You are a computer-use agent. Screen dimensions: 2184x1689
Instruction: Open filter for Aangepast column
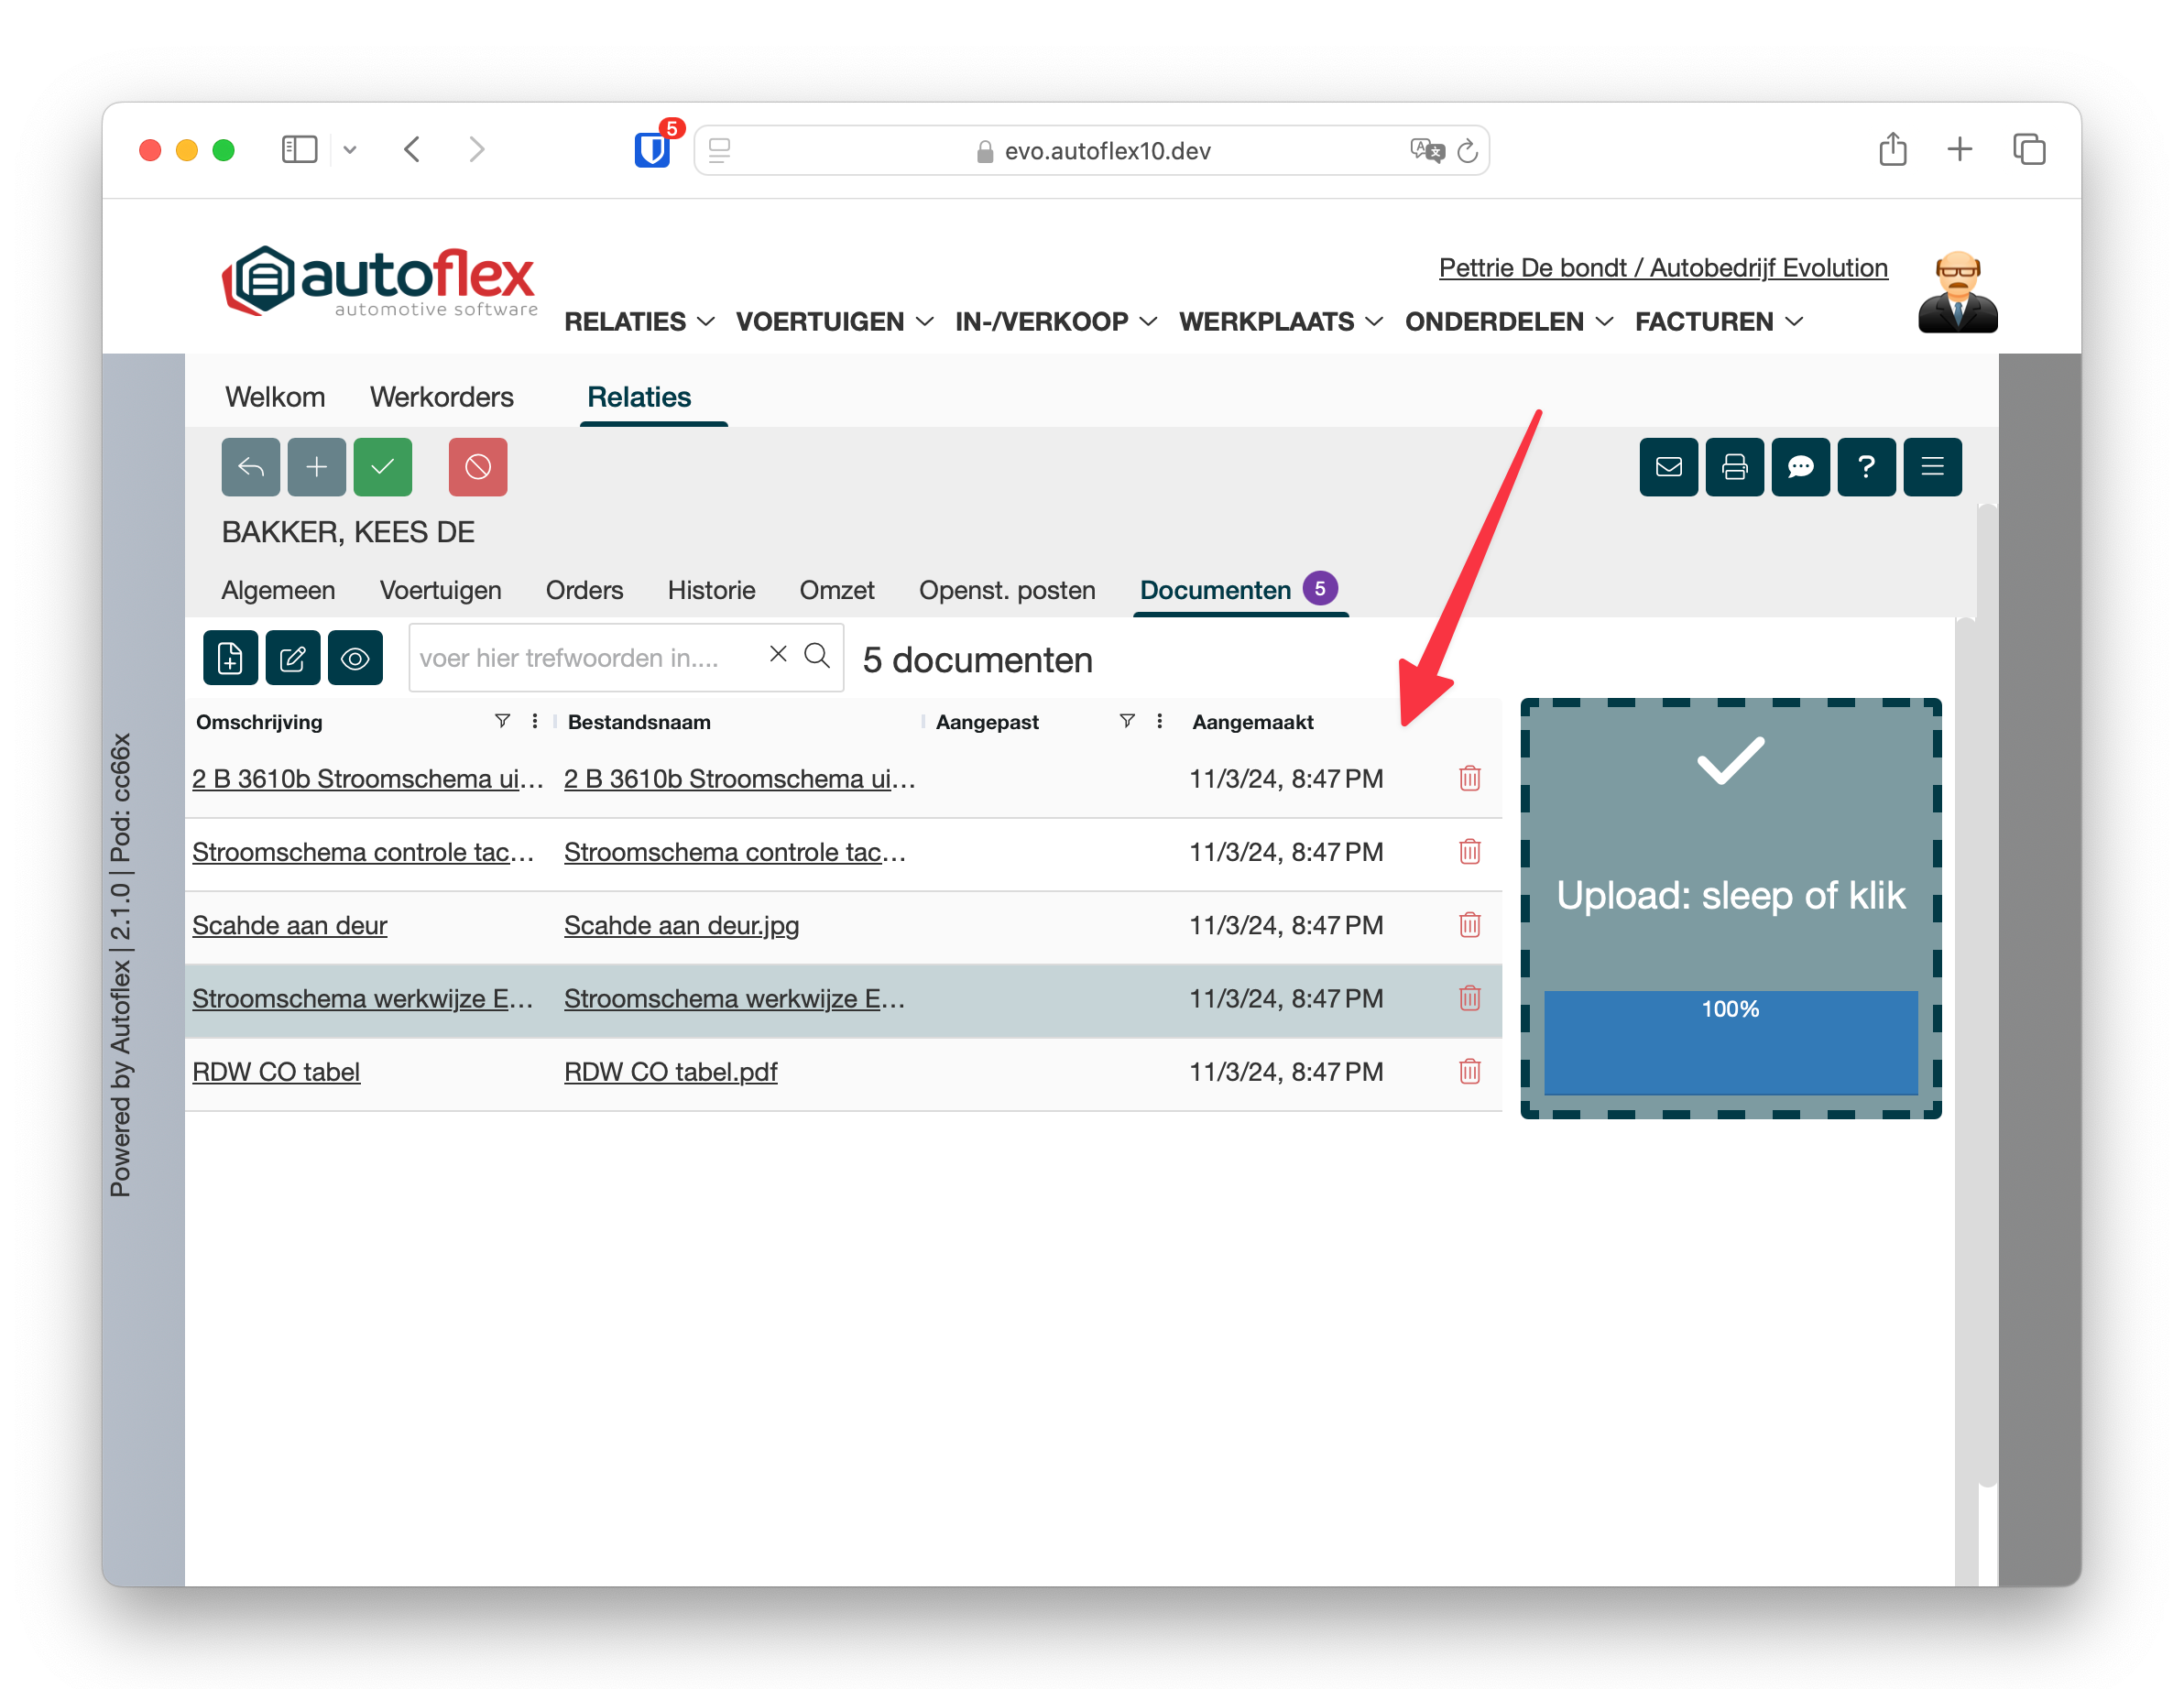pos(1126,721)
